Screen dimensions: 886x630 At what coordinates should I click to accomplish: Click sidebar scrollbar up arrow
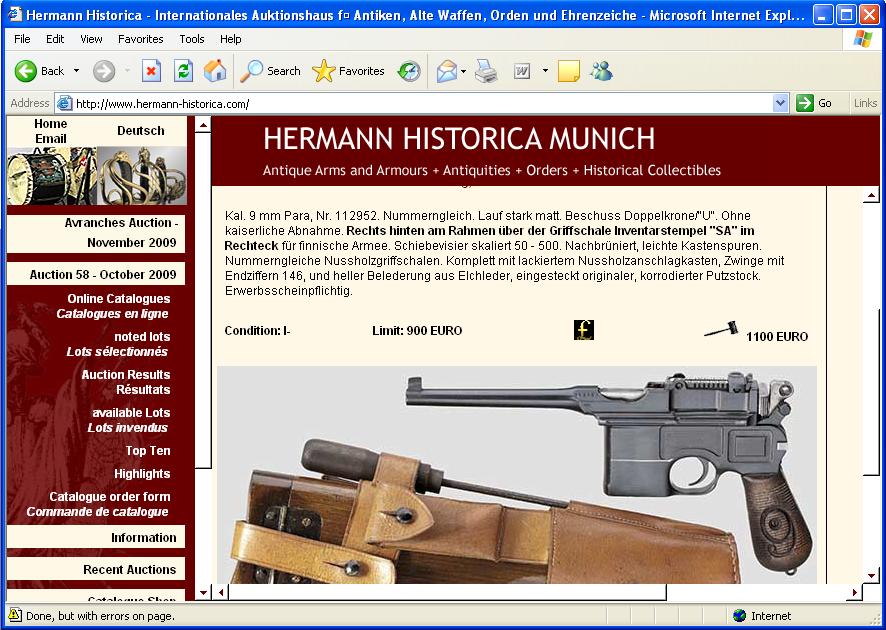click(203, 125)
